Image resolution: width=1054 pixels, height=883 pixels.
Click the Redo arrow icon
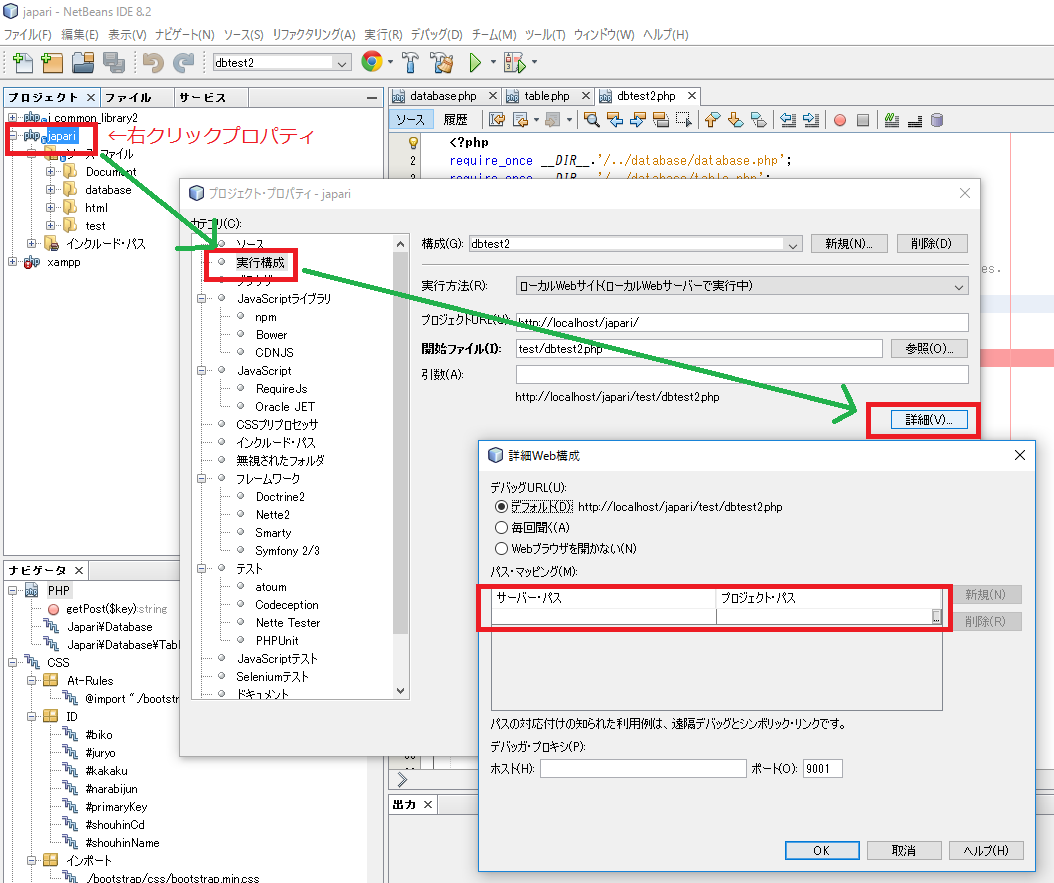[183, 62]
